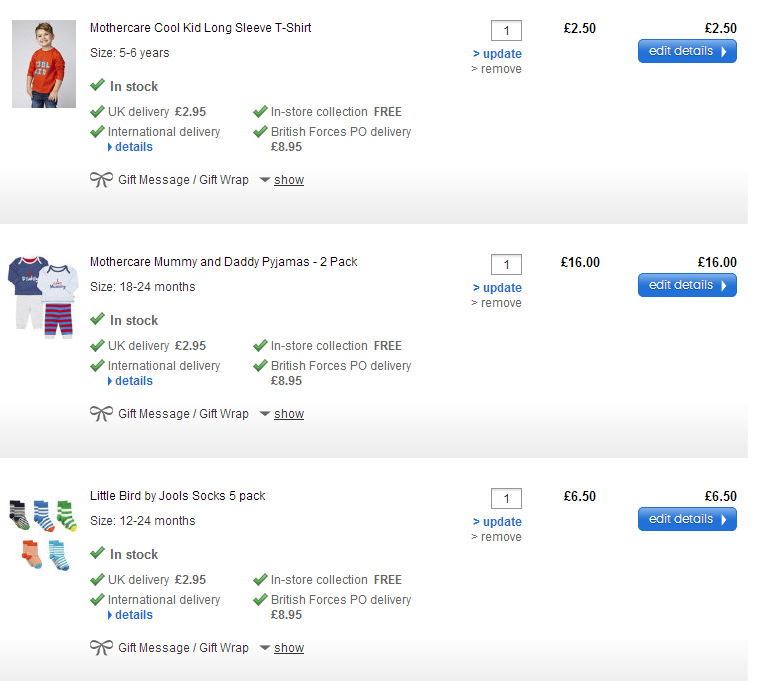This screenshot has height=681, width=765.
Task: Click gift bow icon for Cool Kid T-Shirt
Action: (x=101, y=180)
